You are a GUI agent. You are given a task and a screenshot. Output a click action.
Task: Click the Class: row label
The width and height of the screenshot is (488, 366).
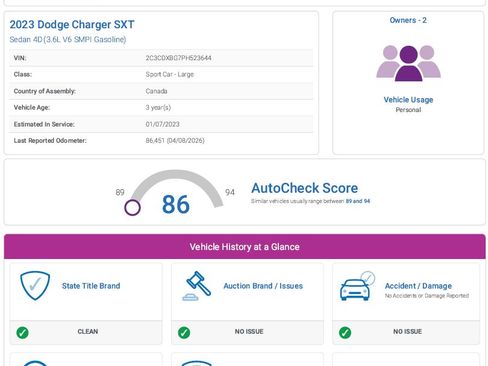[x=23, y=74]
